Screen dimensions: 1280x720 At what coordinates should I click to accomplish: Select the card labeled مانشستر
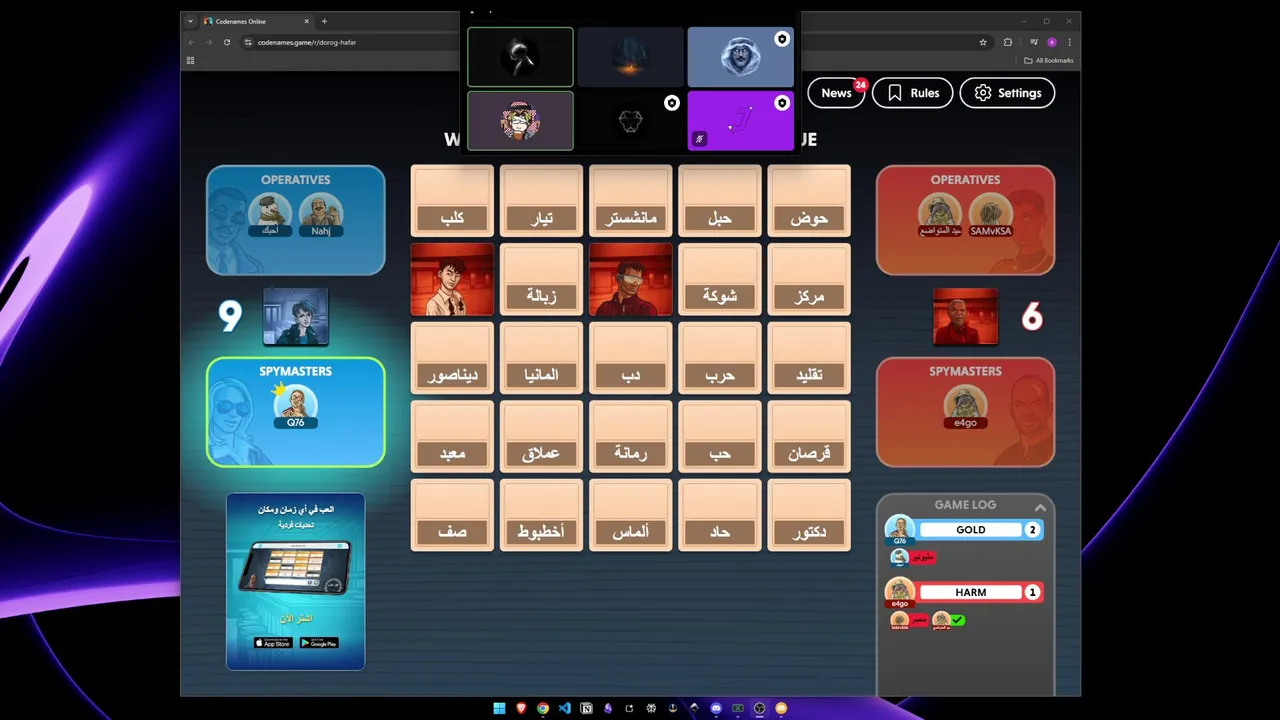click(x=631, y=201)
